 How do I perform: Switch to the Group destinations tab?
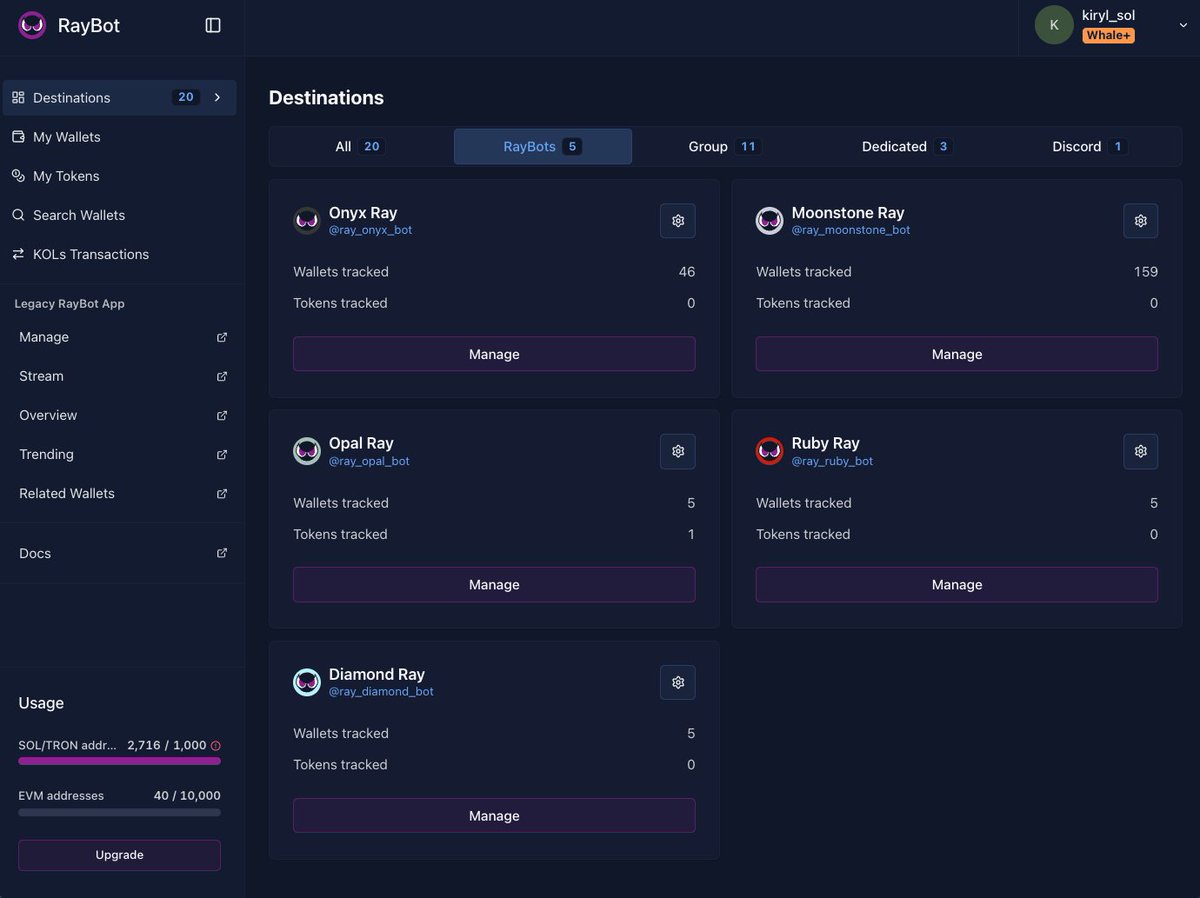[724, 145]
